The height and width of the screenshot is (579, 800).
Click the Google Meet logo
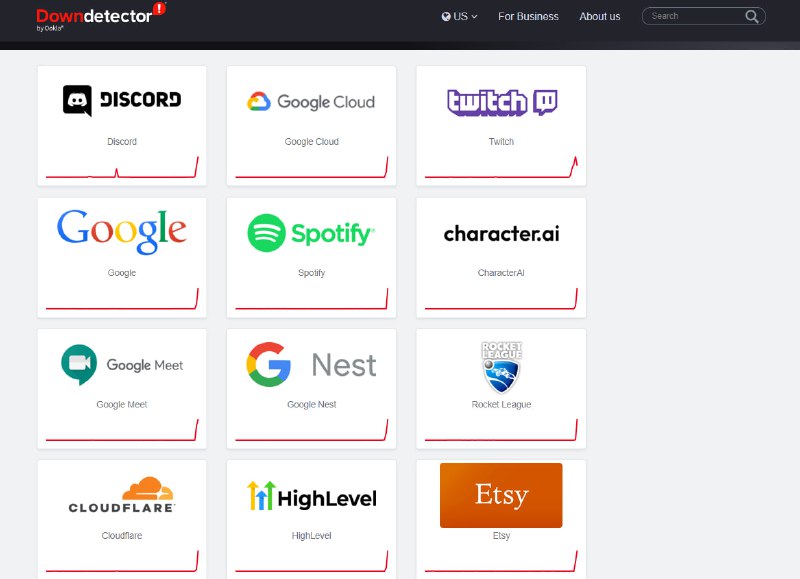122,364
